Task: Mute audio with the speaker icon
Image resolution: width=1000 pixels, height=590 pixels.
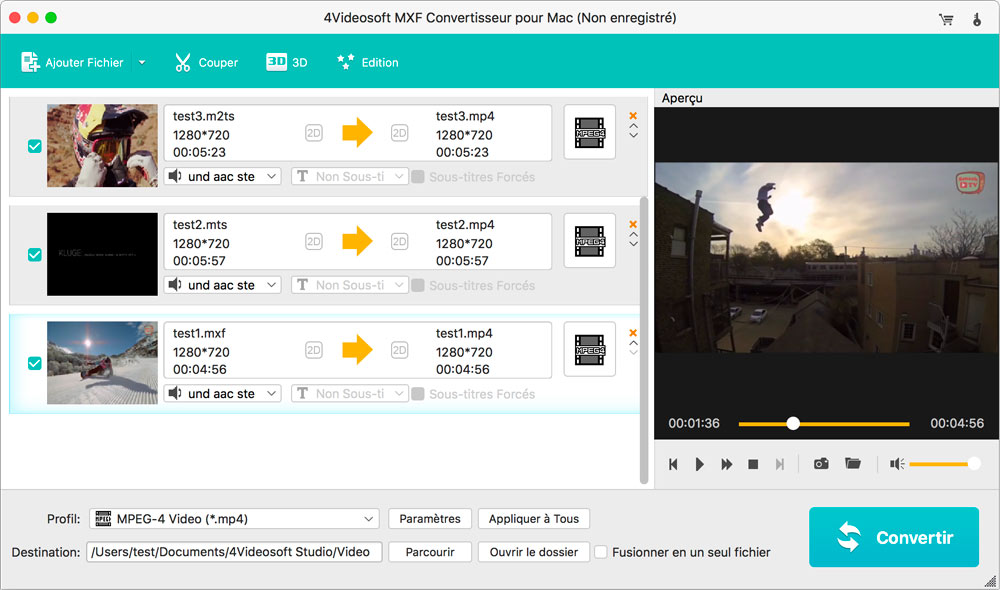Action: 897,464
